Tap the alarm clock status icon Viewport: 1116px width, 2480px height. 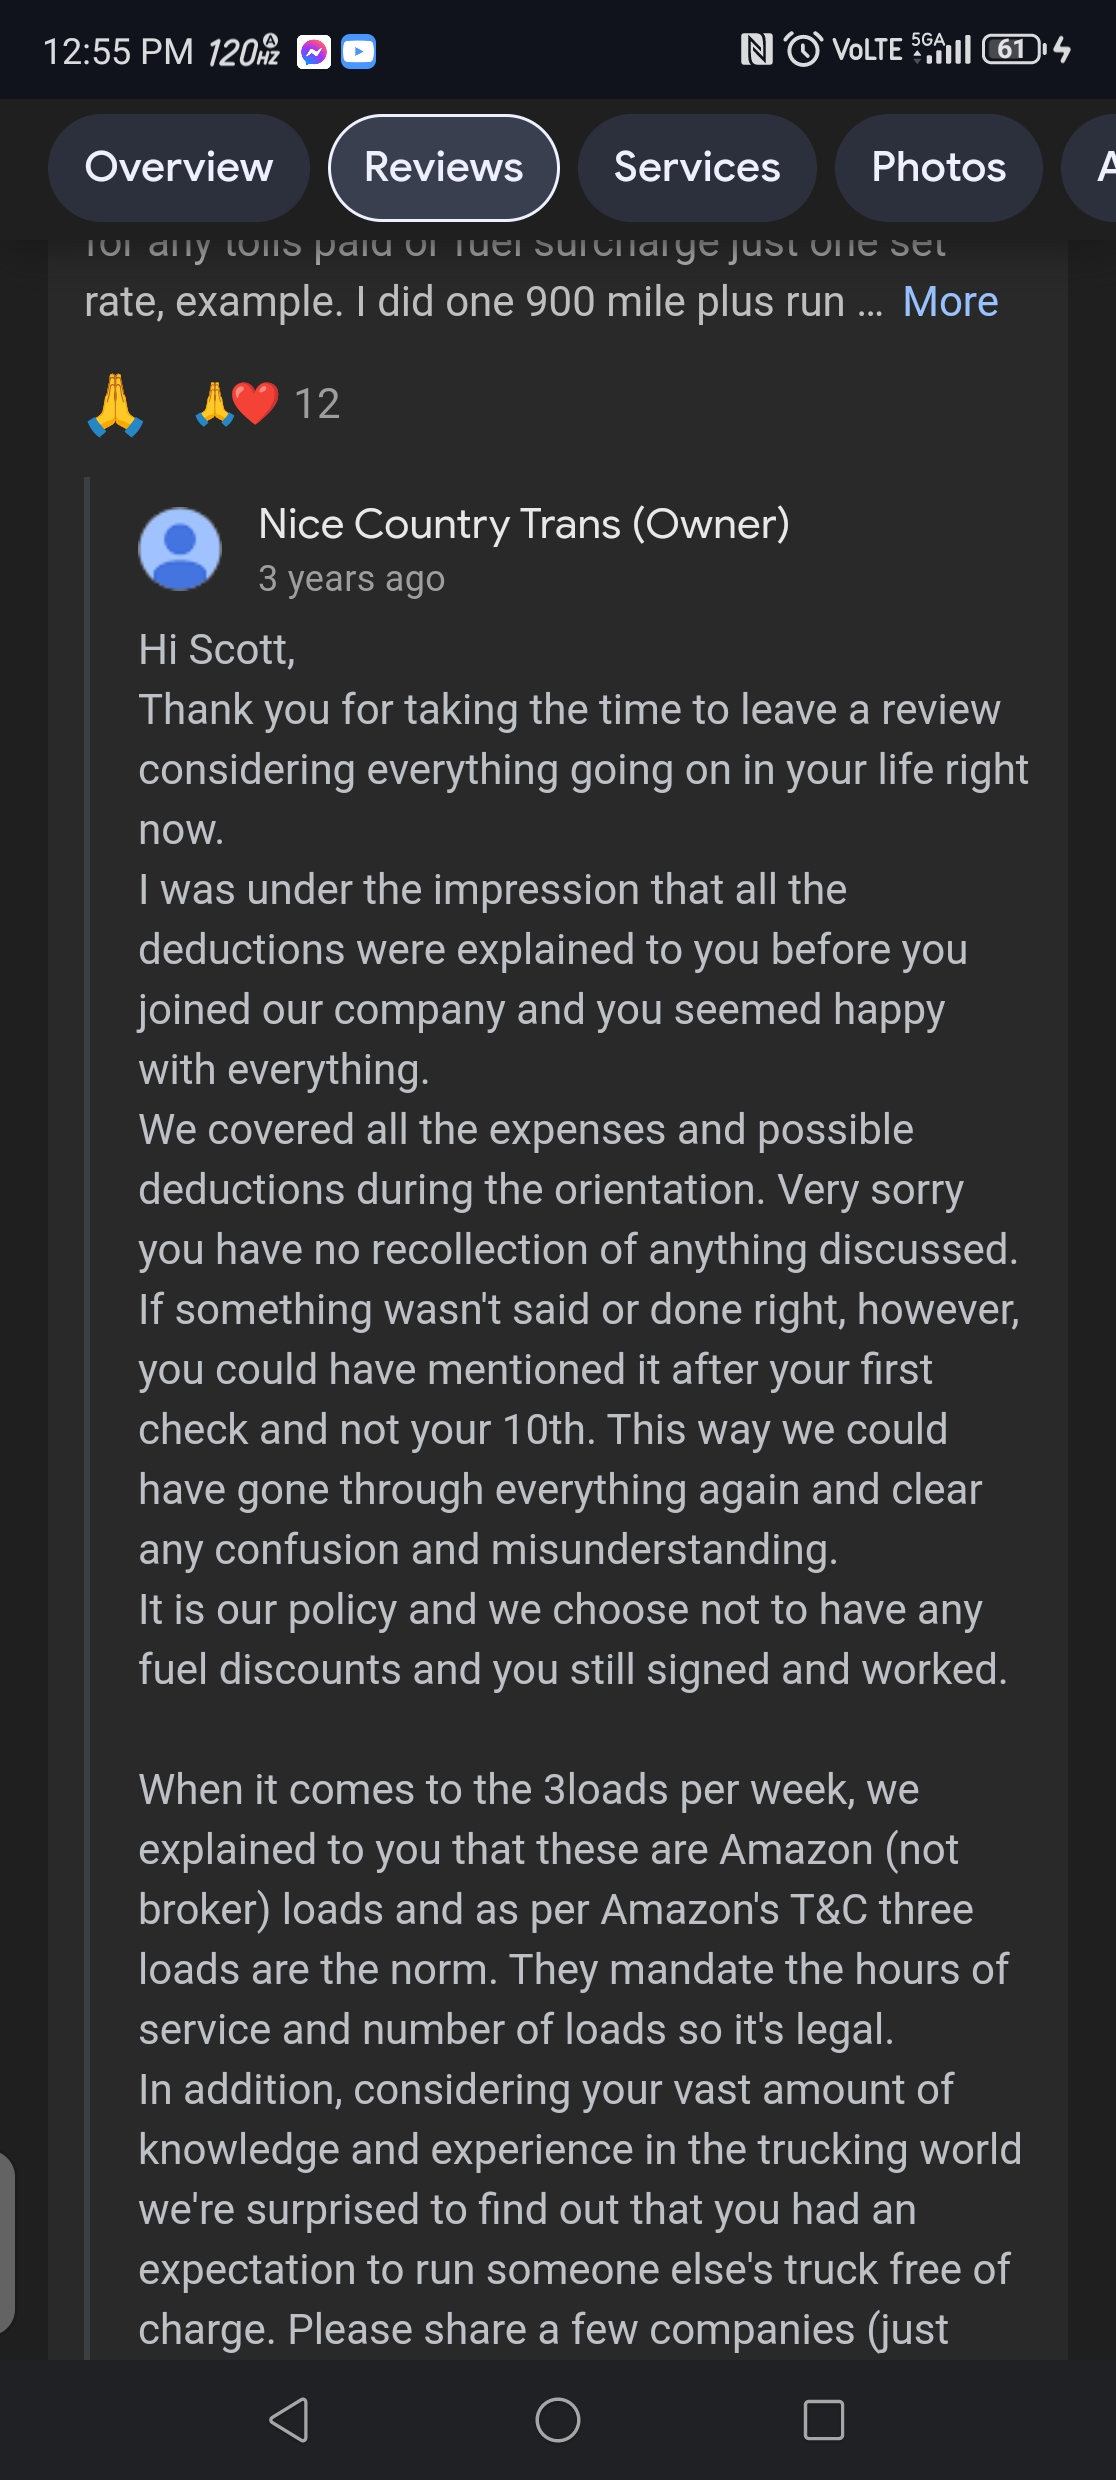804,49
